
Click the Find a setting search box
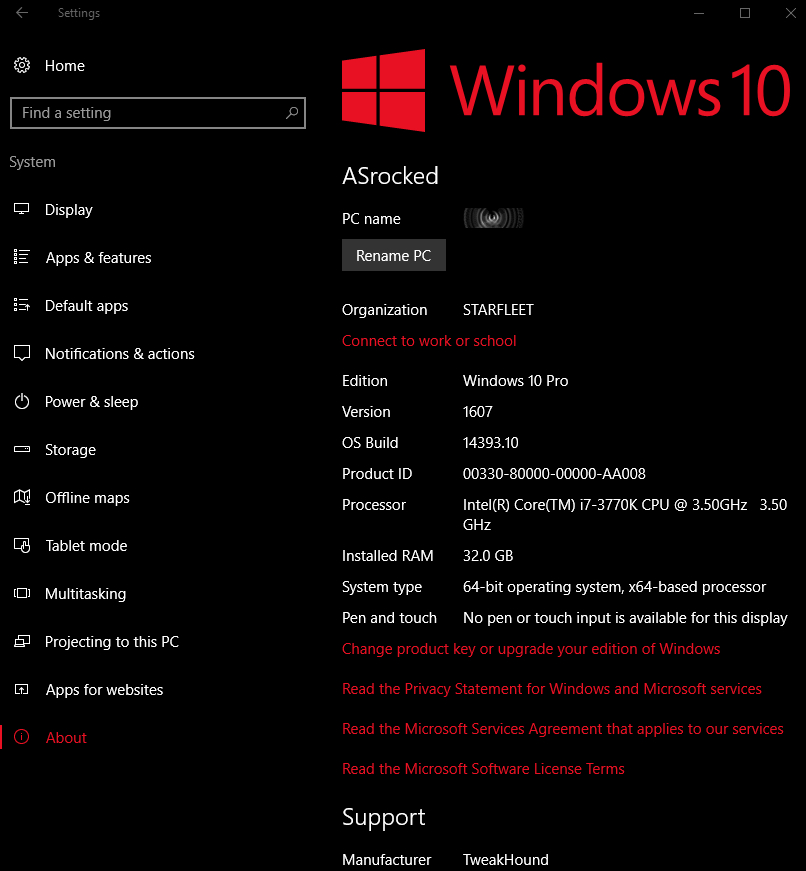[x=158, y=113]
